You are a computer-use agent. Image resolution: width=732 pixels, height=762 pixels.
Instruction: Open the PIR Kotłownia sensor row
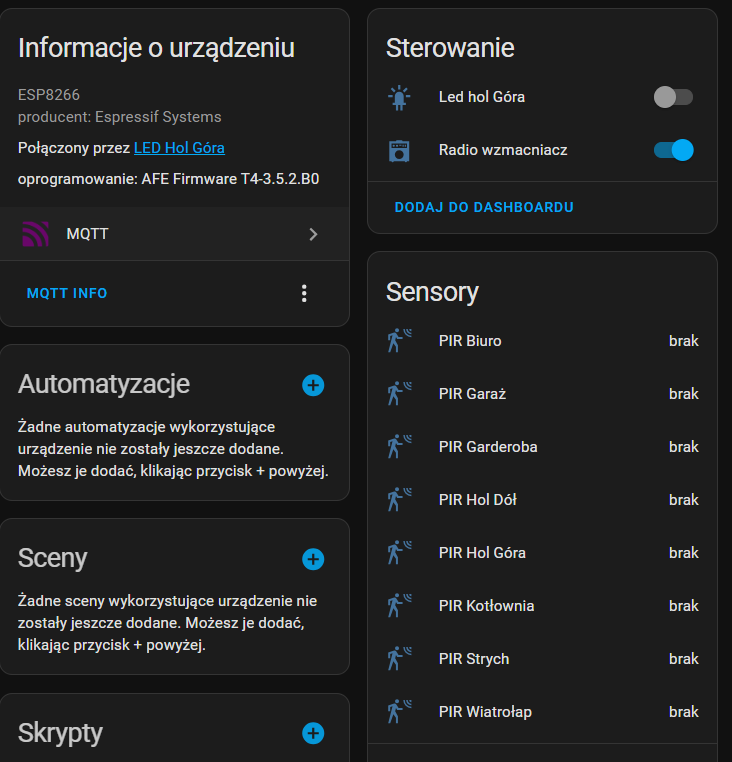point(542,606)
